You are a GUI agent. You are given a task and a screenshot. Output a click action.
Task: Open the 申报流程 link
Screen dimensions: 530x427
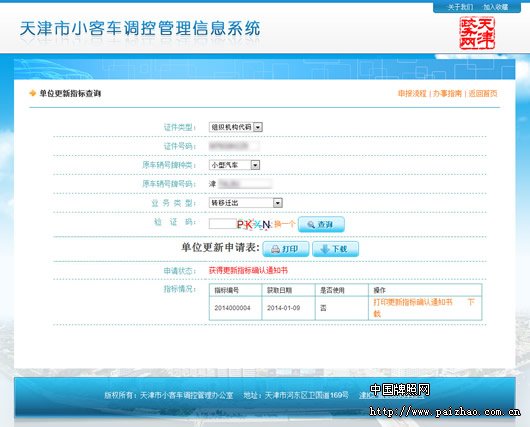[412, 94]
